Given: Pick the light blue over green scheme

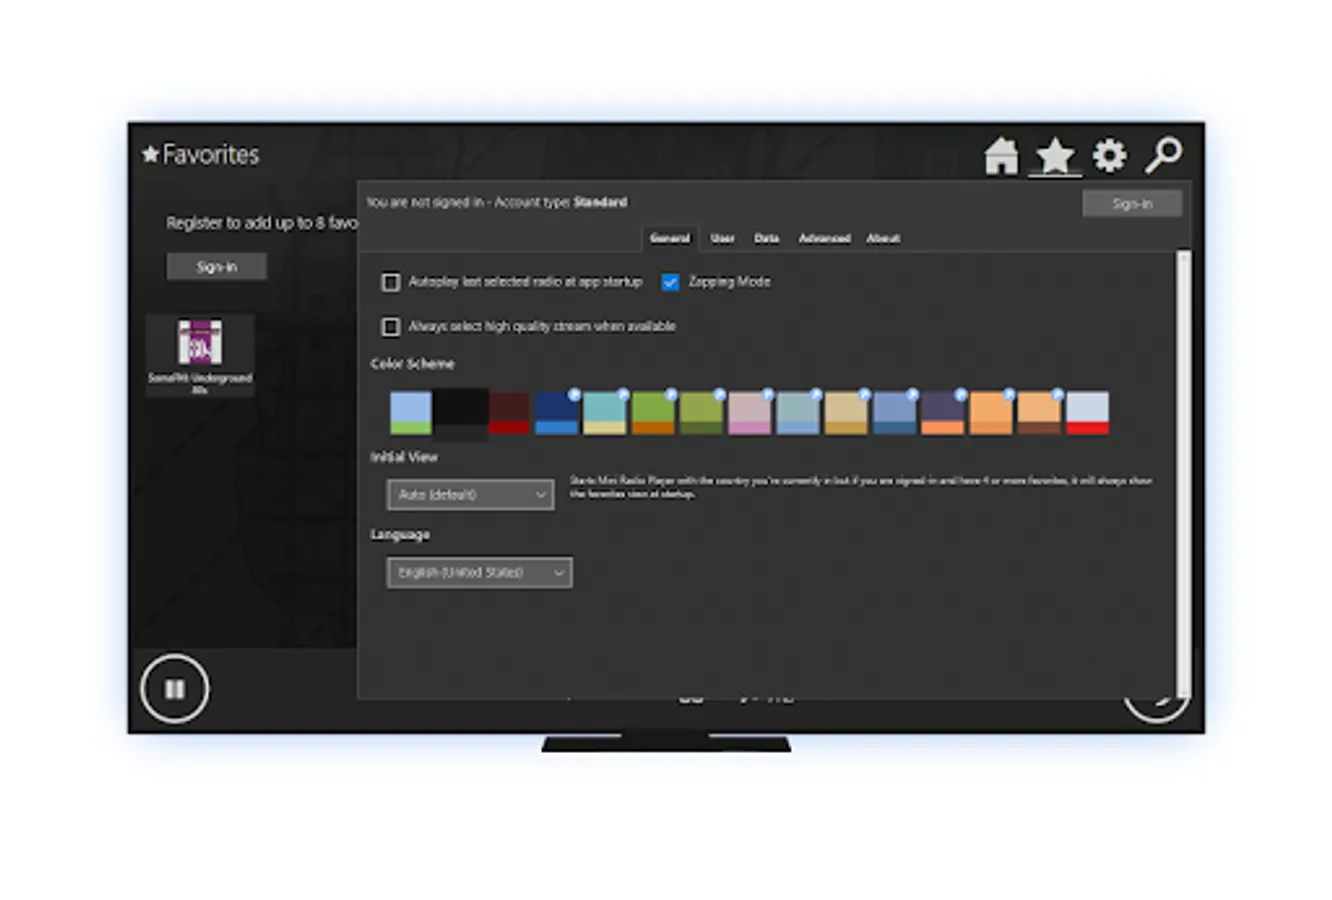Looking at the screenshot, I should click(411, 413).
